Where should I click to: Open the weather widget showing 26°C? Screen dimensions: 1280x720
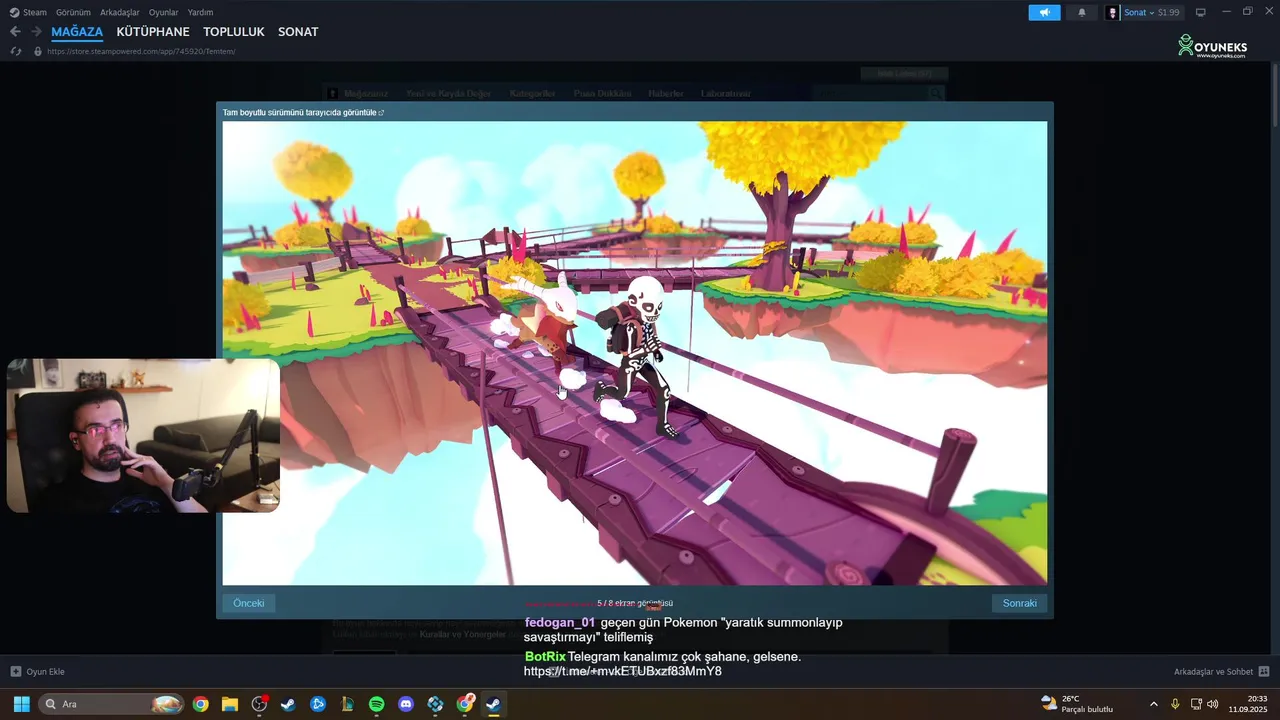pos(1077,704)
